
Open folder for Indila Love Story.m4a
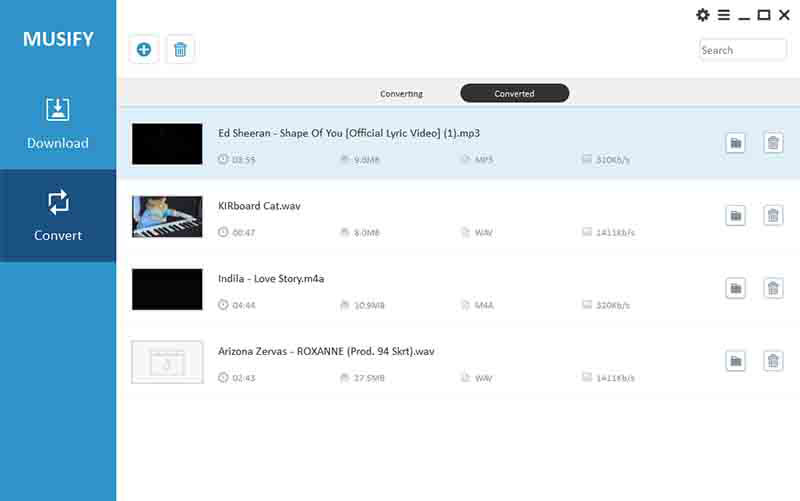tap(735, 288)
